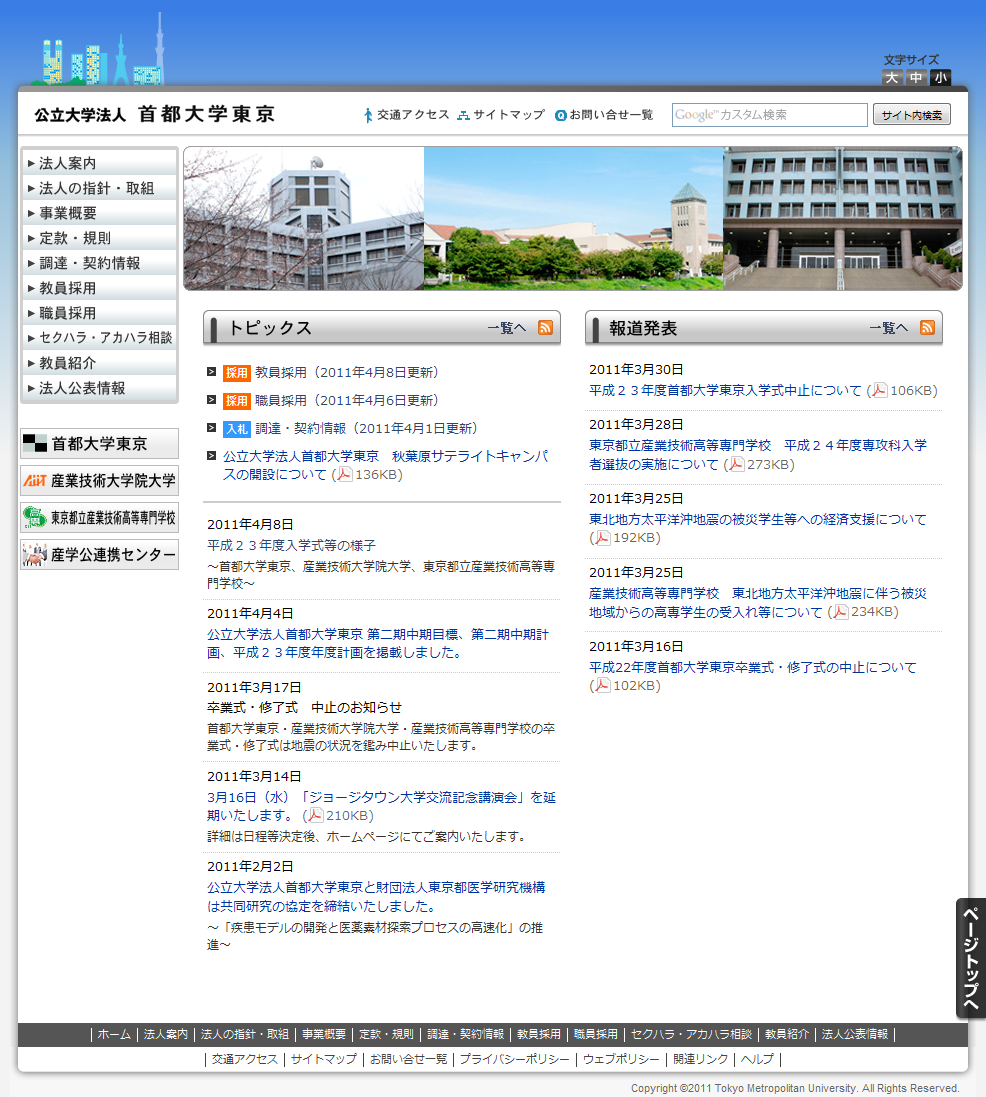This screenshot has width=986, height=1097.
Task: Click the トピックス RSS feed icon
Action: [545, 327]
